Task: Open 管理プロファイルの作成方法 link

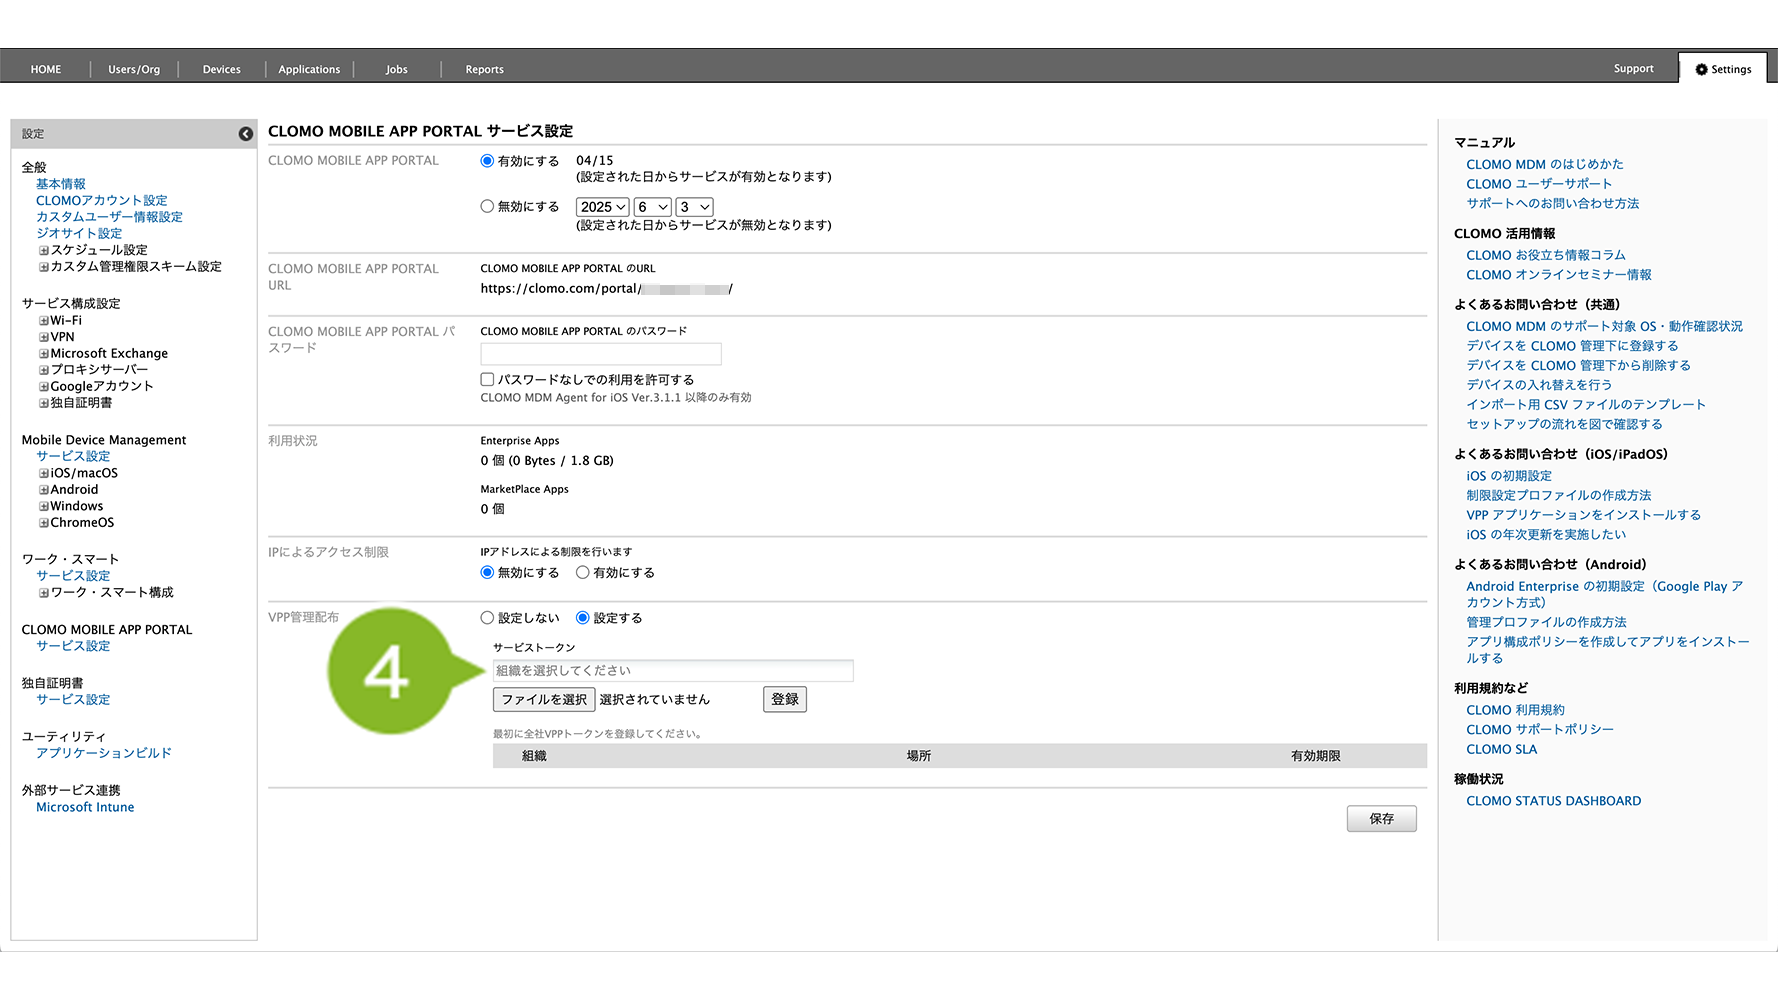Action: [1546, 622]
